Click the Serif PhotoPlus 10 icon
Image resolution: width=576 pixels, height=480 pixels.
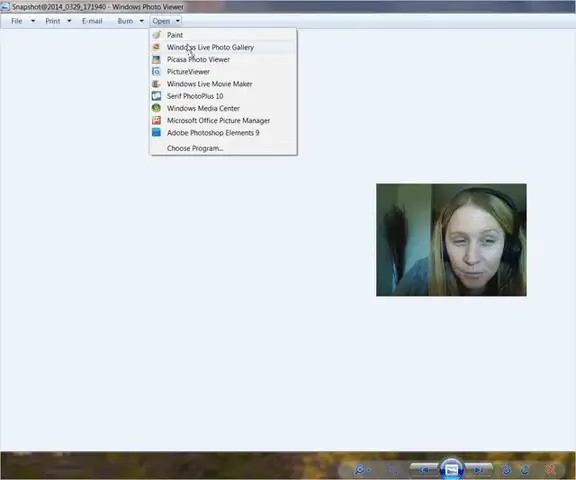156,96
